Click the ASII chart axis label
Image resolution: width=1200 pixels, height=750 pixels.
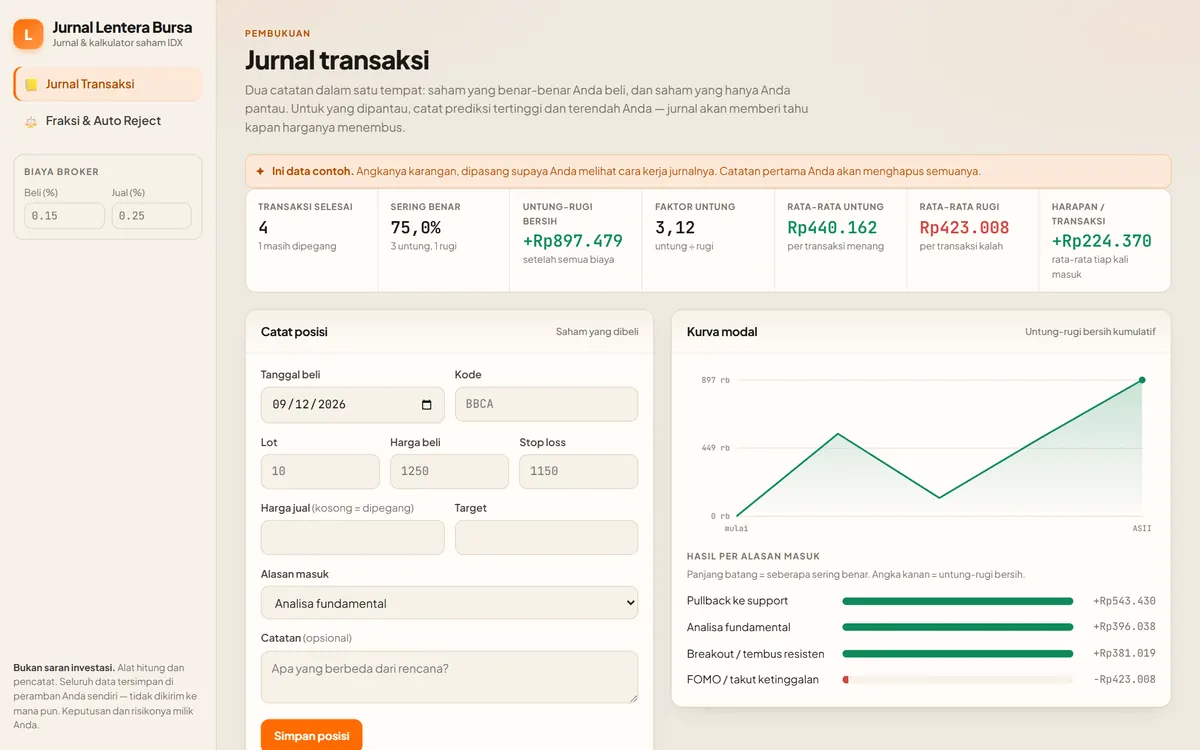point(1142,528)
